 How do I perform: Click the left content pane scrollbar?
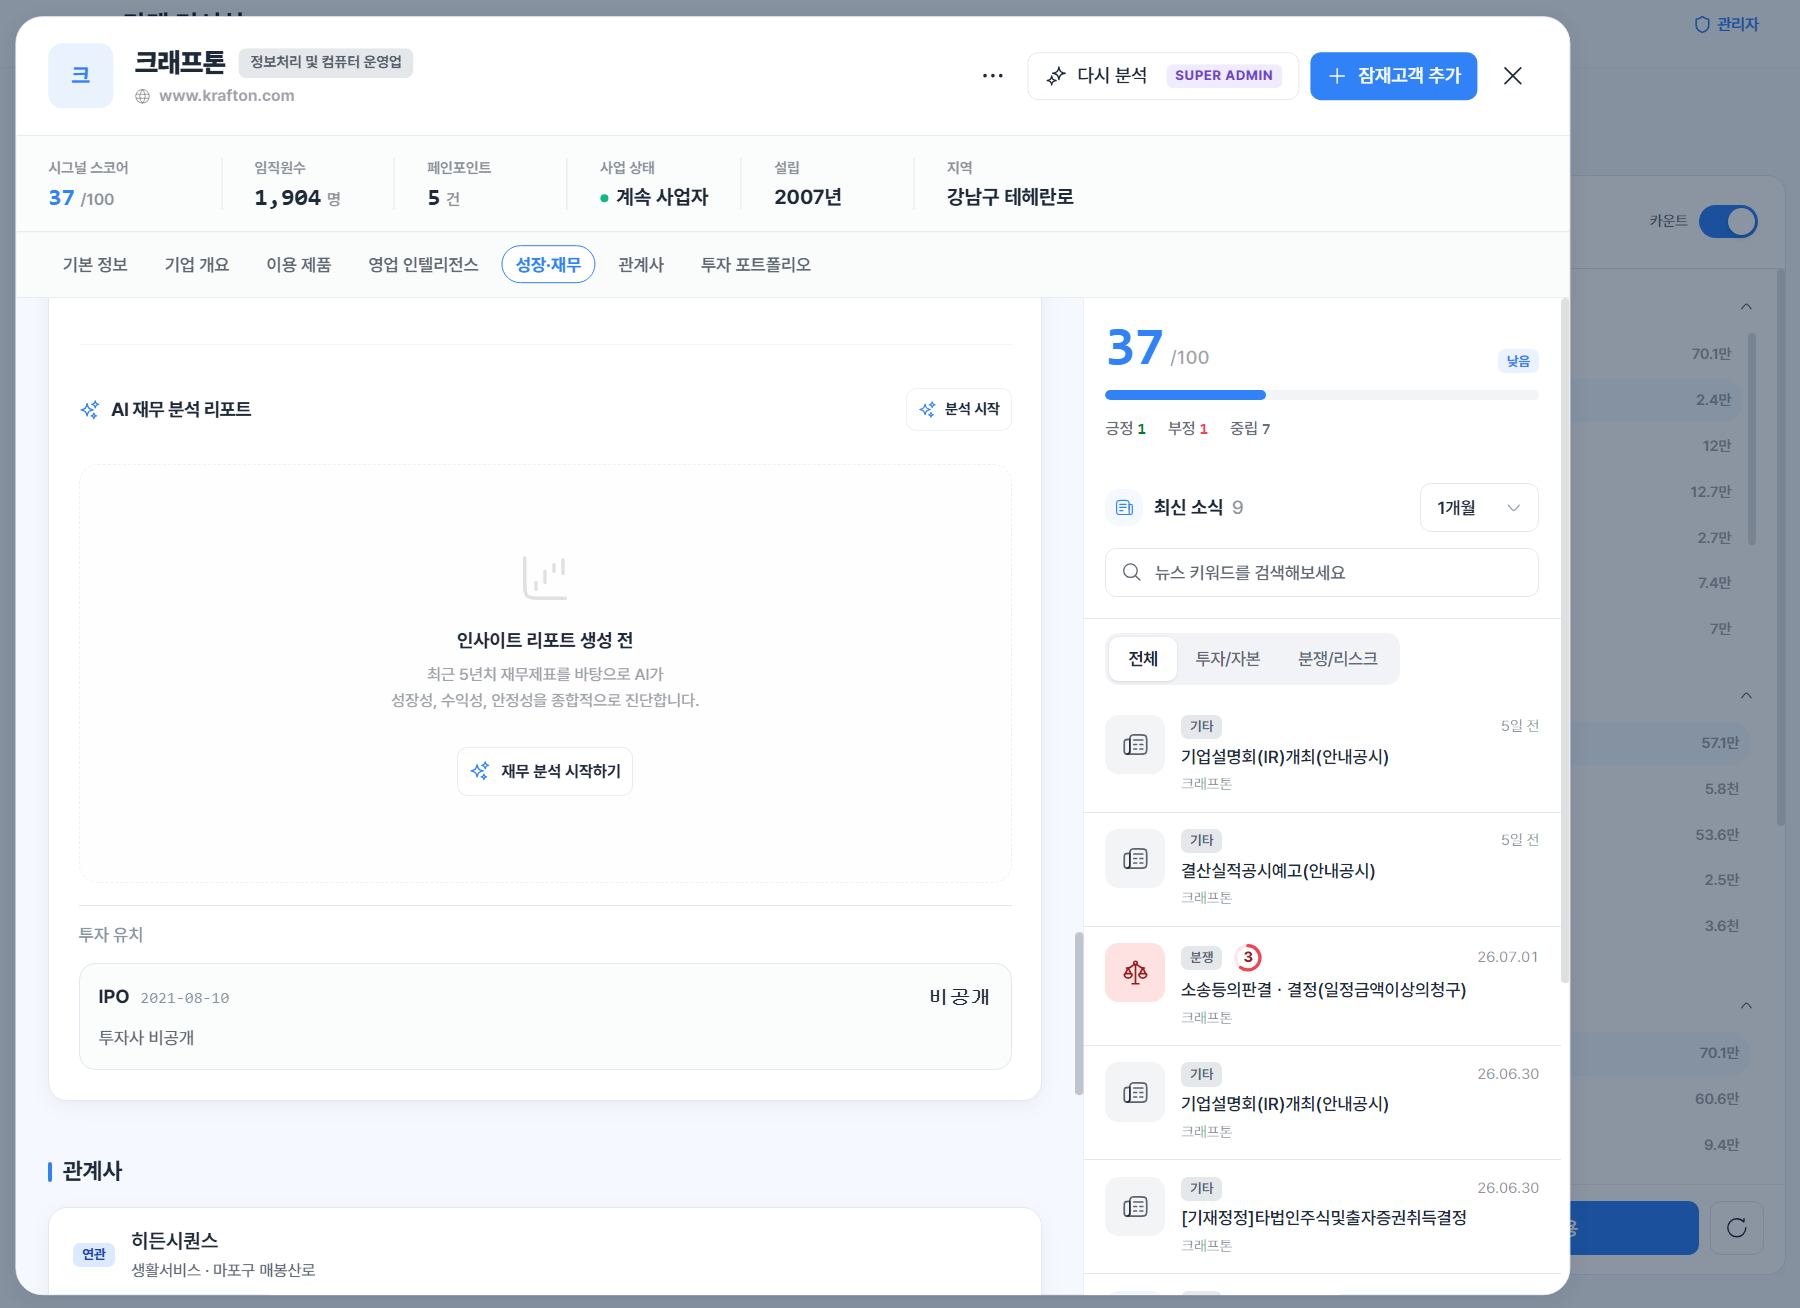pyautogui.click(x=1078, y=1013)
